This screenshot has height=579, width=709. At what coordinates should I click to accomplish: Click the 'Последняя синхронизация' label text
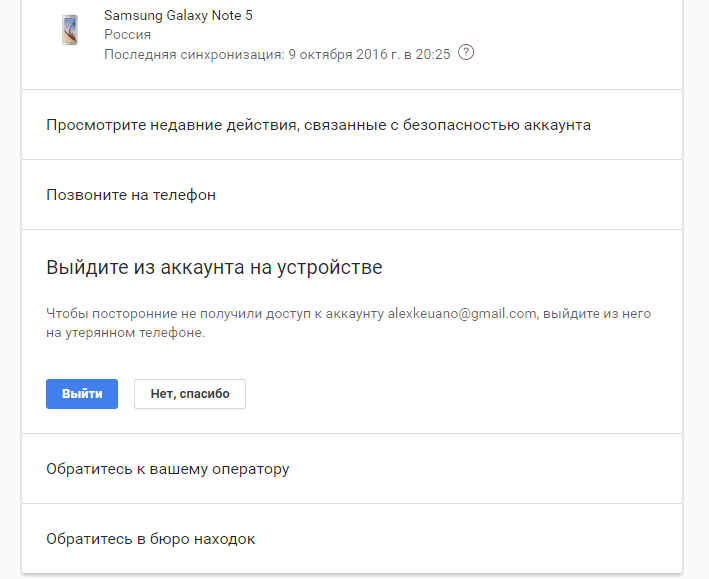(194, 54)
